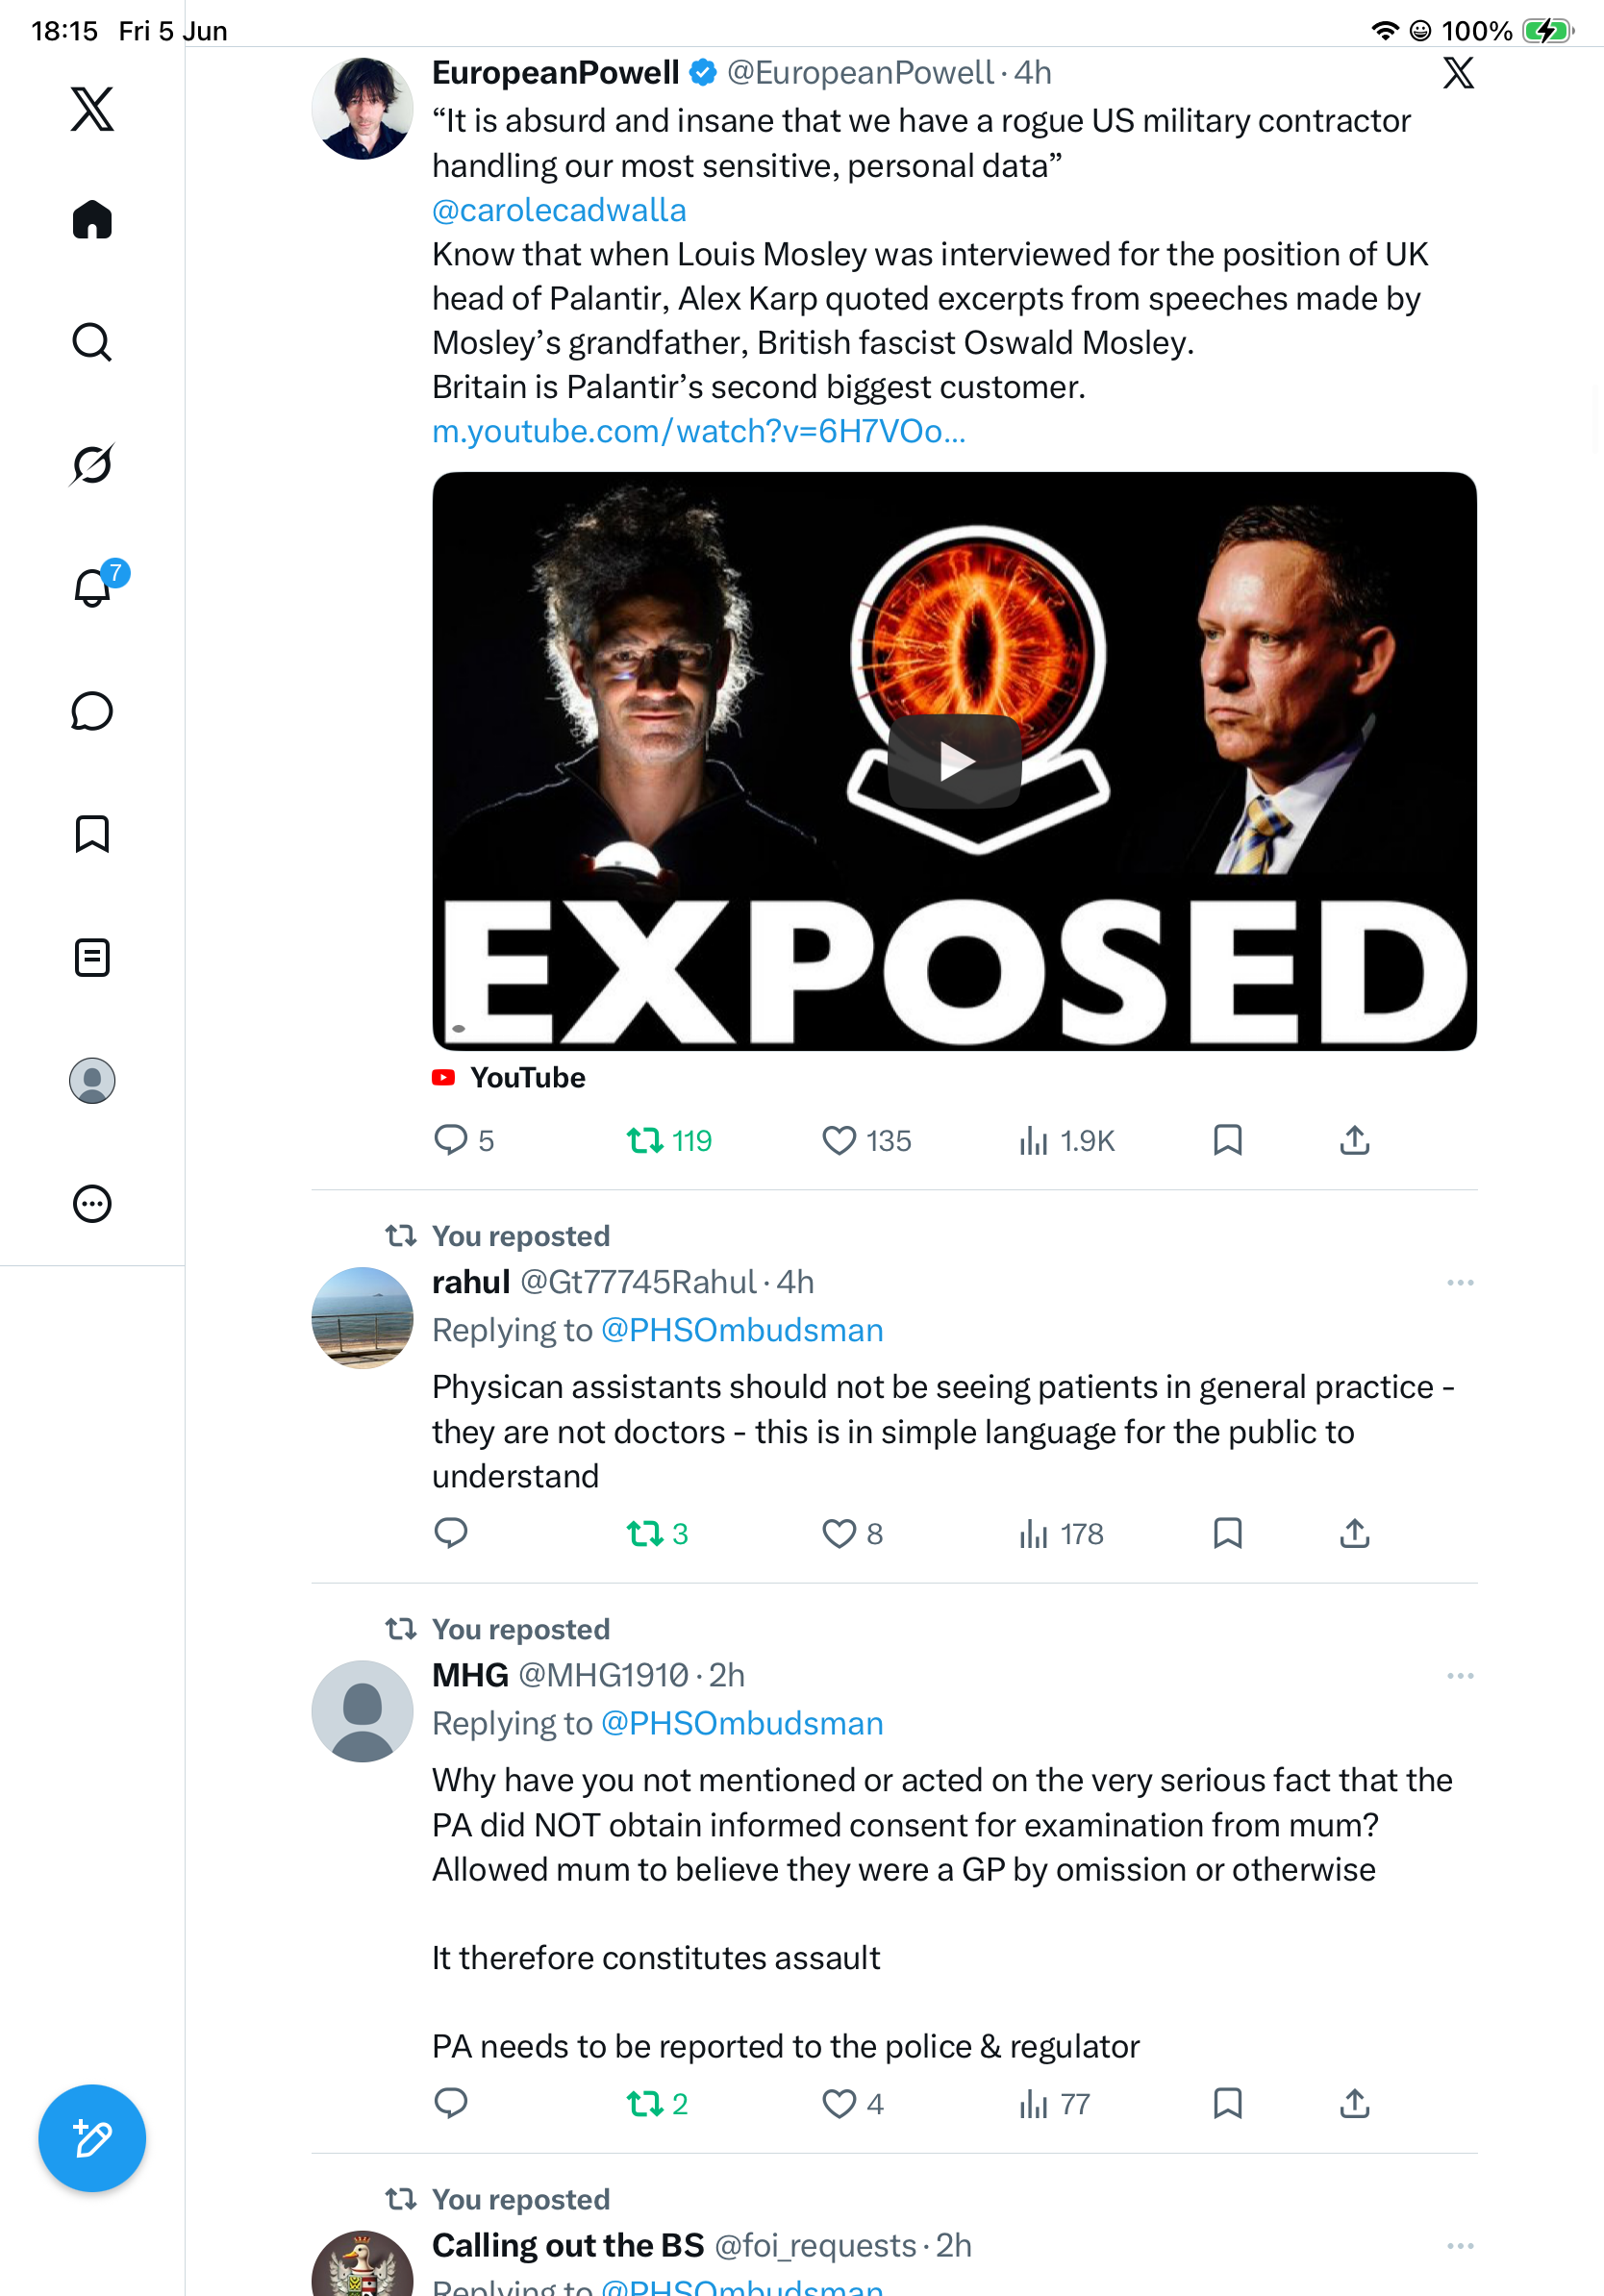This screenshot has height=2296, width=1604.
Task: Open Bookmarks in the sidebar
Action: tap(92, 834)
